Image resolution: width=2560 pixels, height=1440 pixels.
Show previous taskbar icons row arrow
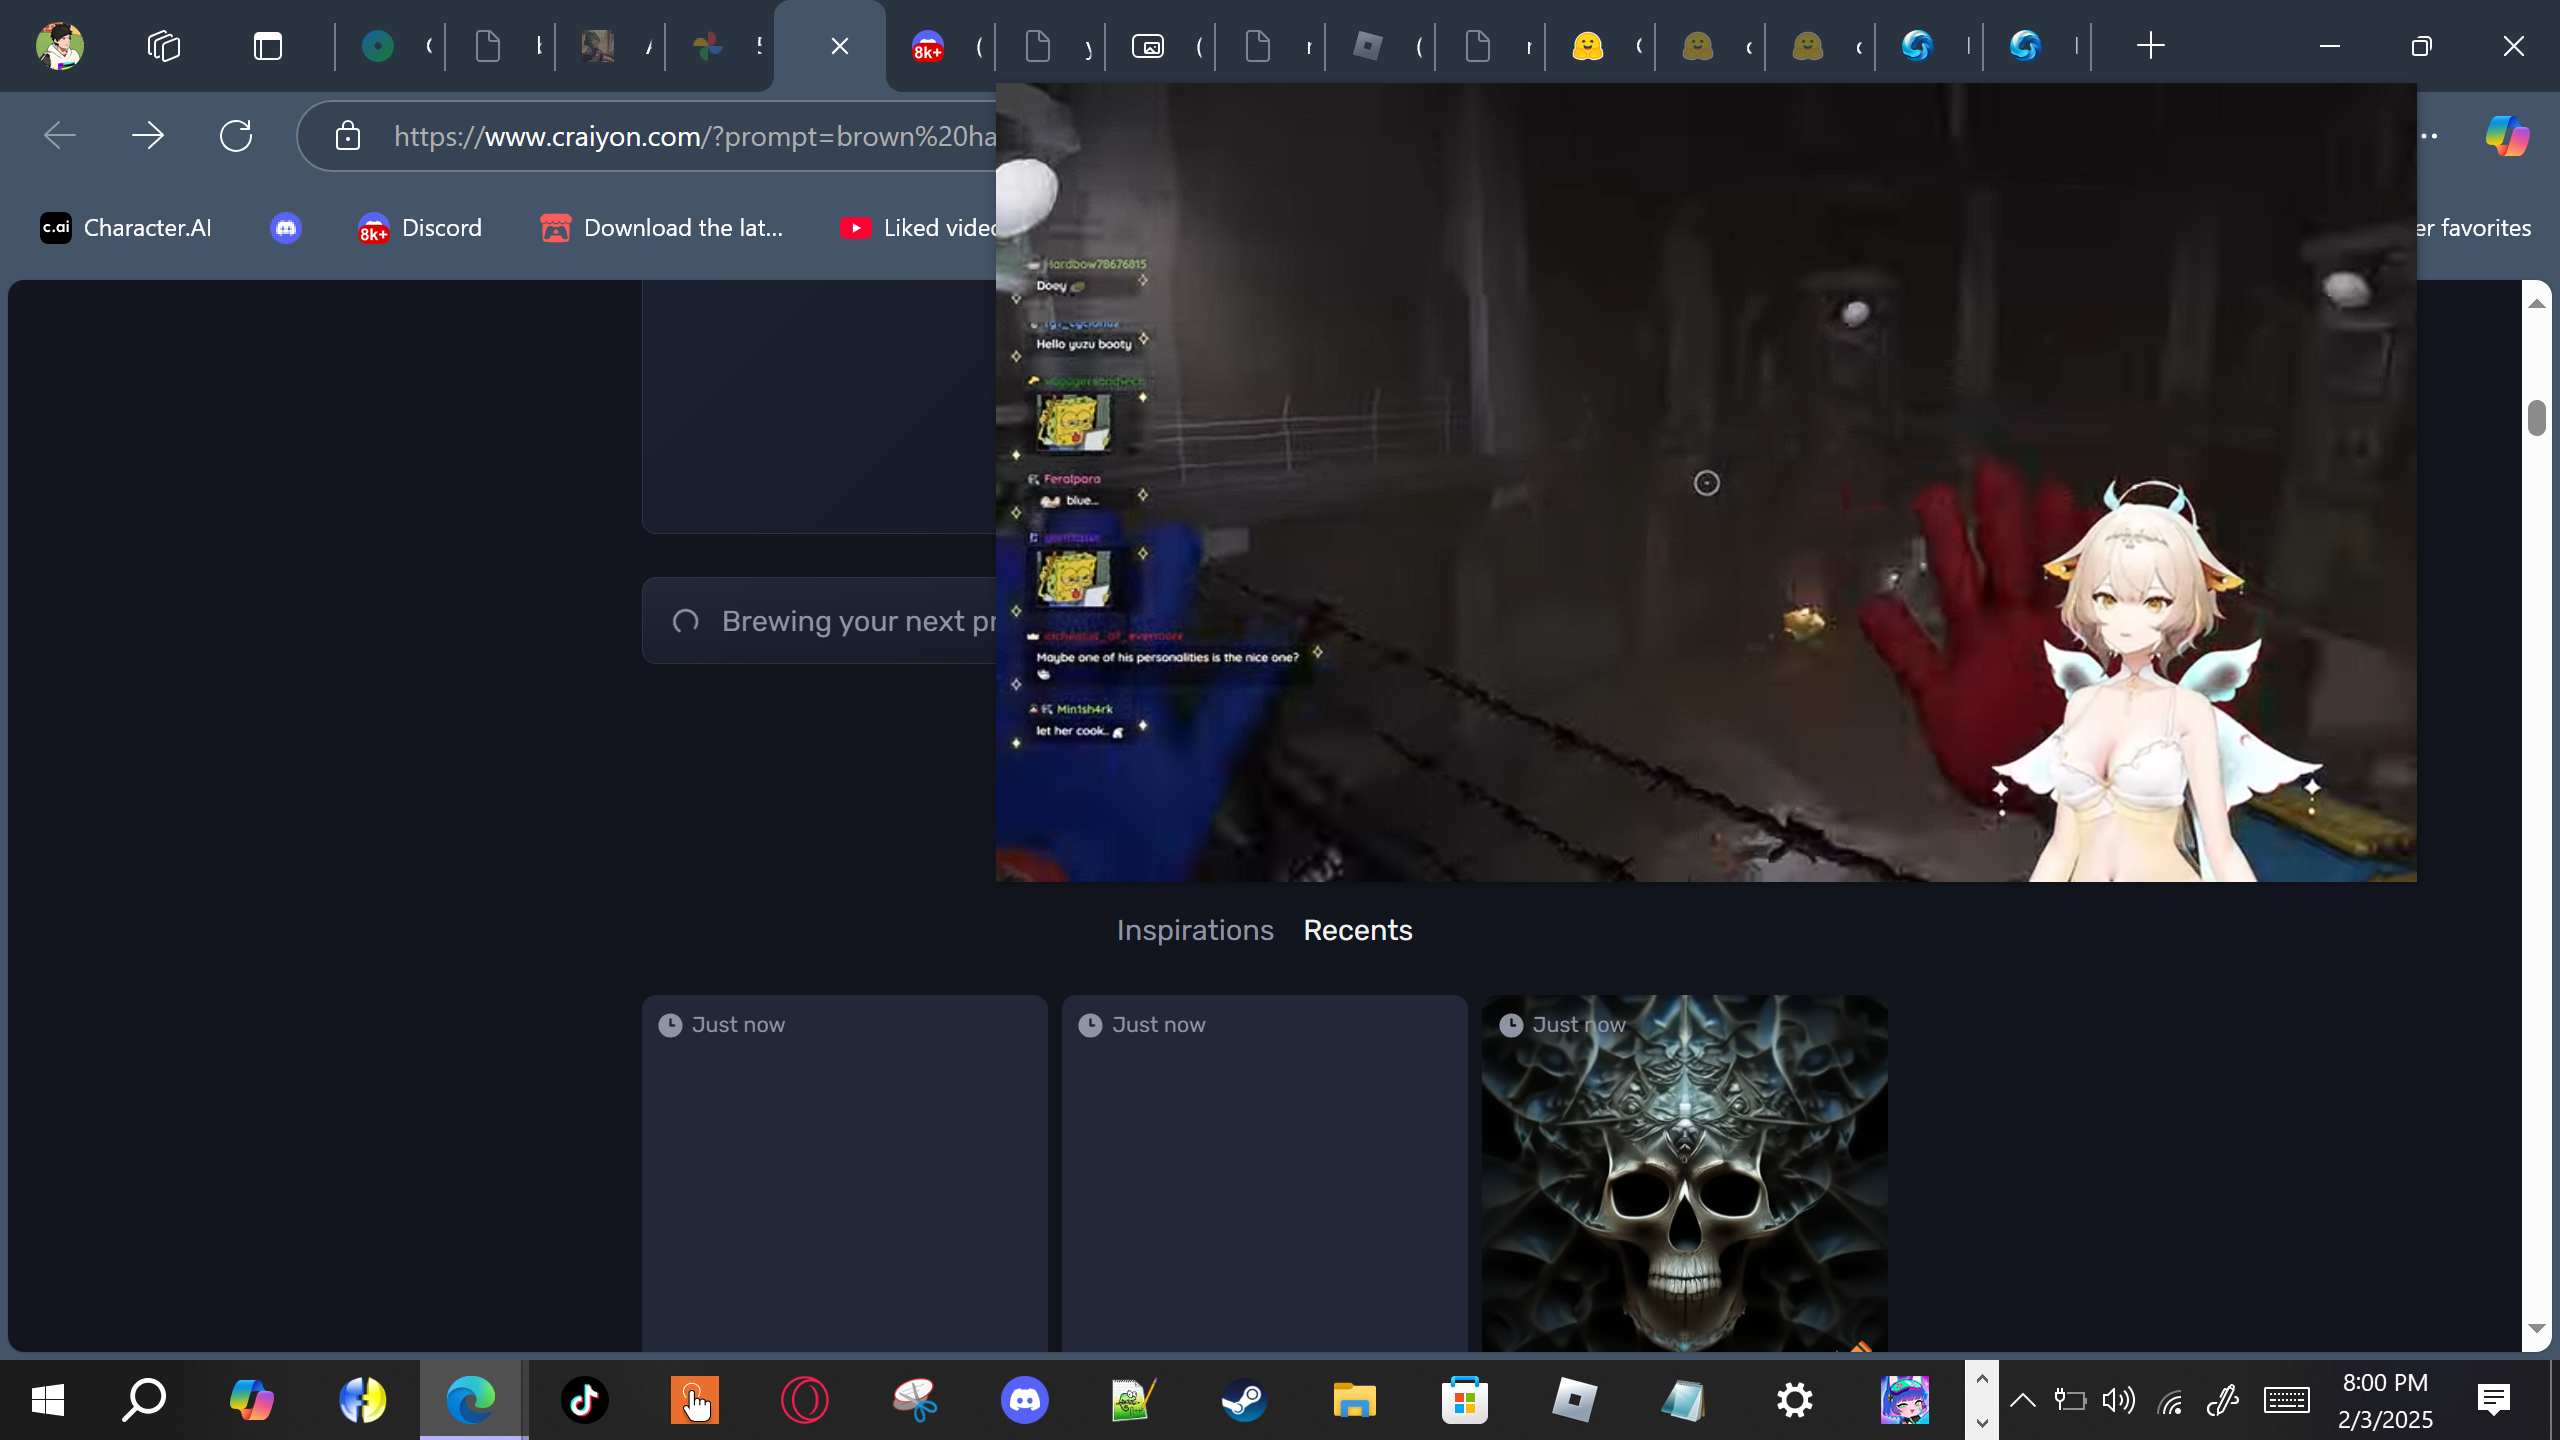pos(1982,1379)
